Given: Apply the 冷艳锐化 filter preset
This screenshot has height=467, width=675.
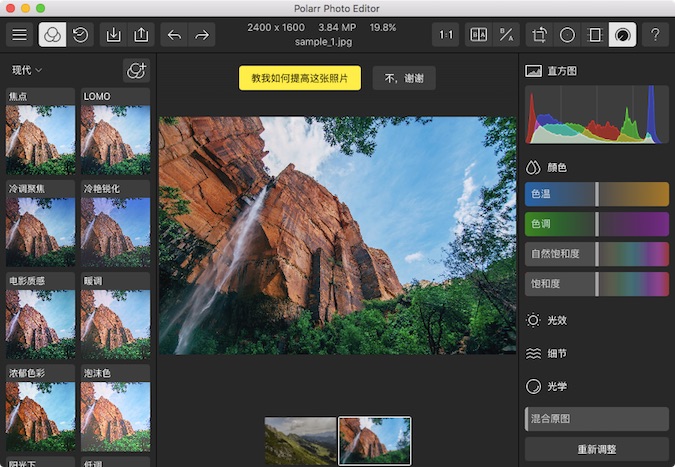Looking at the screenshot, I should [115, 223].
